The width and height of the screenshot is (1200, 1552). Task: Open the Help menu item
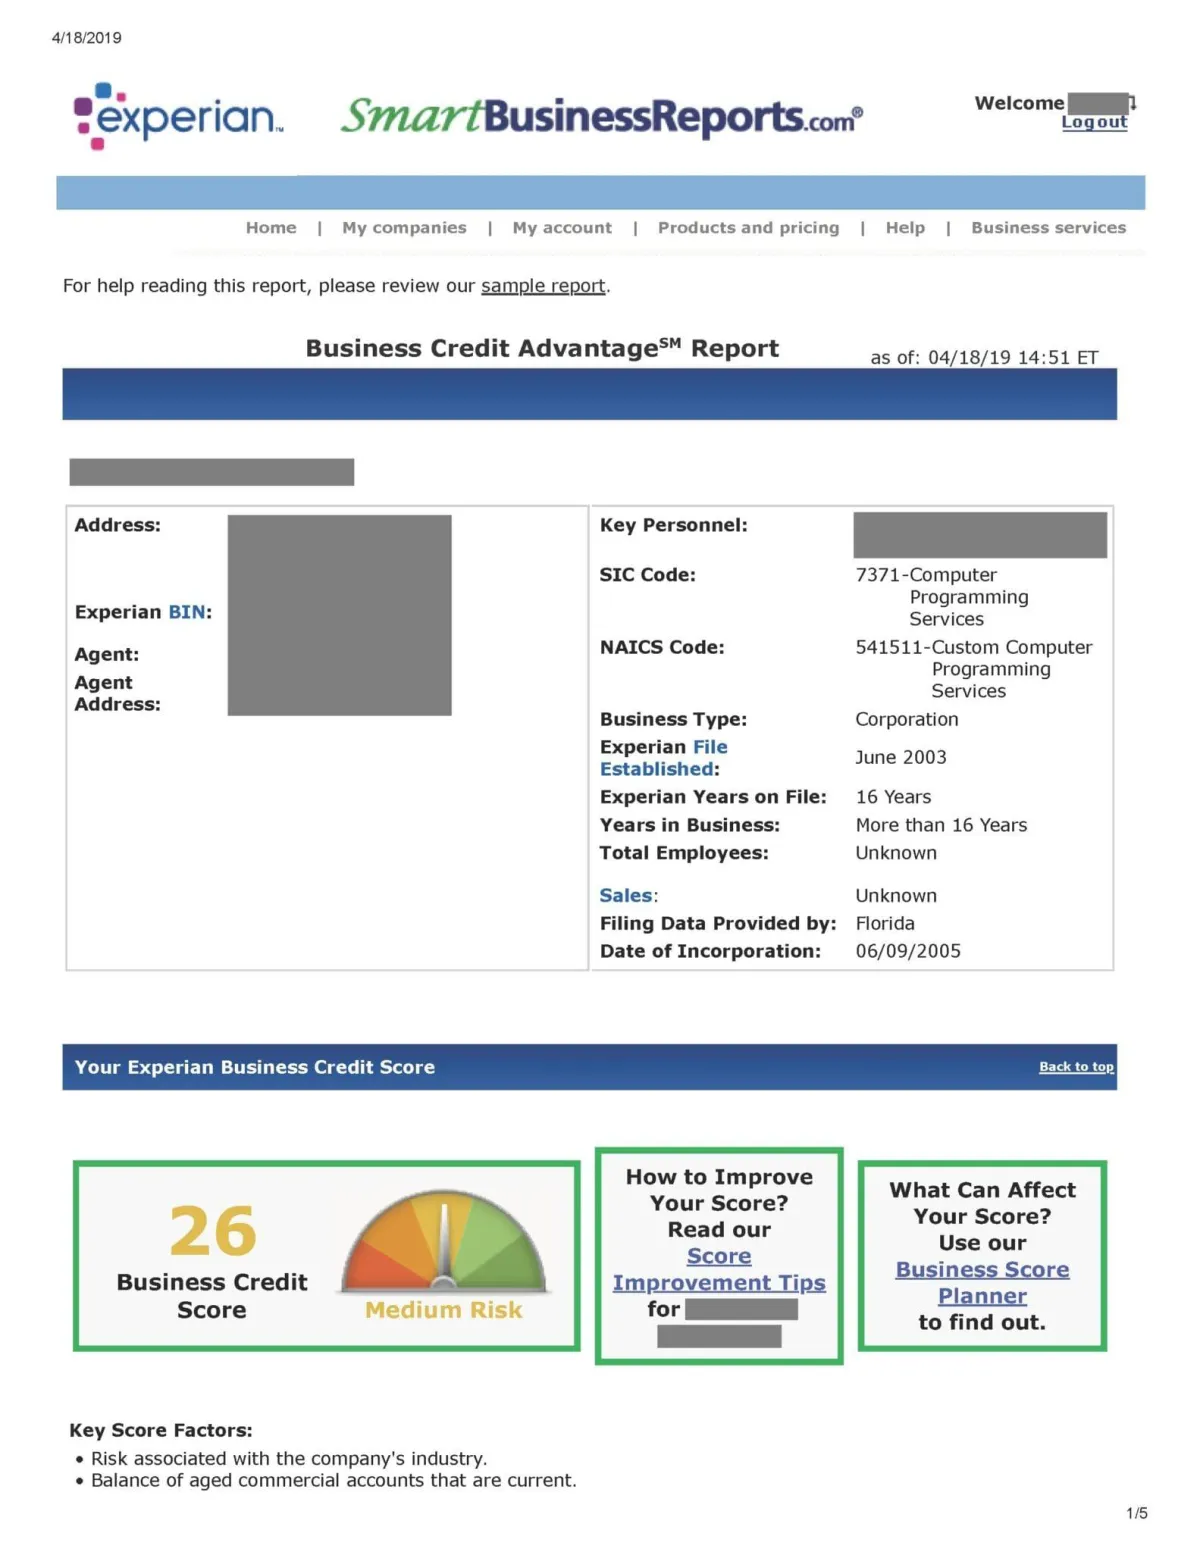pyautogui.click(x=905, y=228)
